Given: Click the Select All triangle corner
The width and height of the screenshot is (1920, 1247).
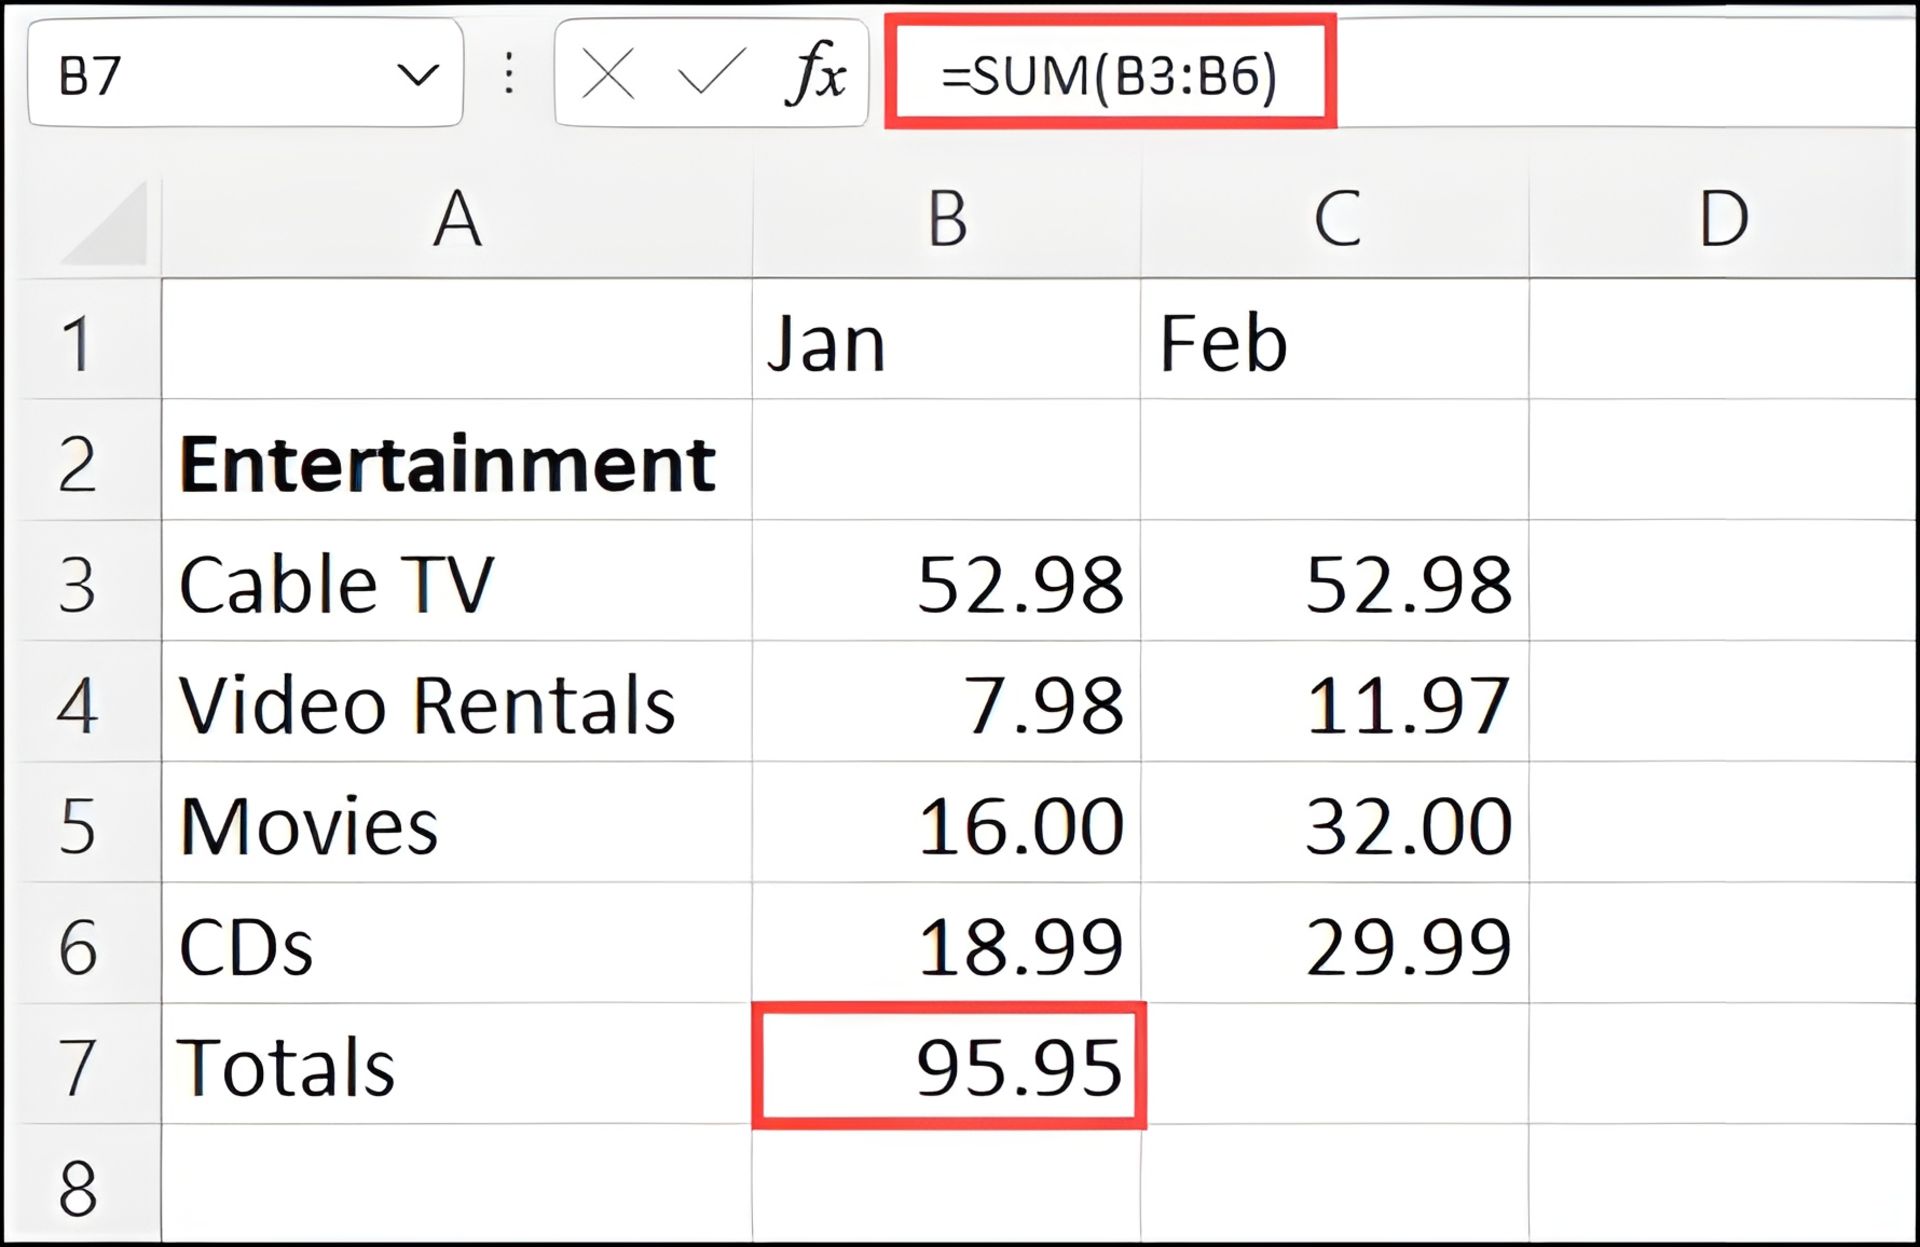Looking at the screenshot, I should [x=105, y=223].
